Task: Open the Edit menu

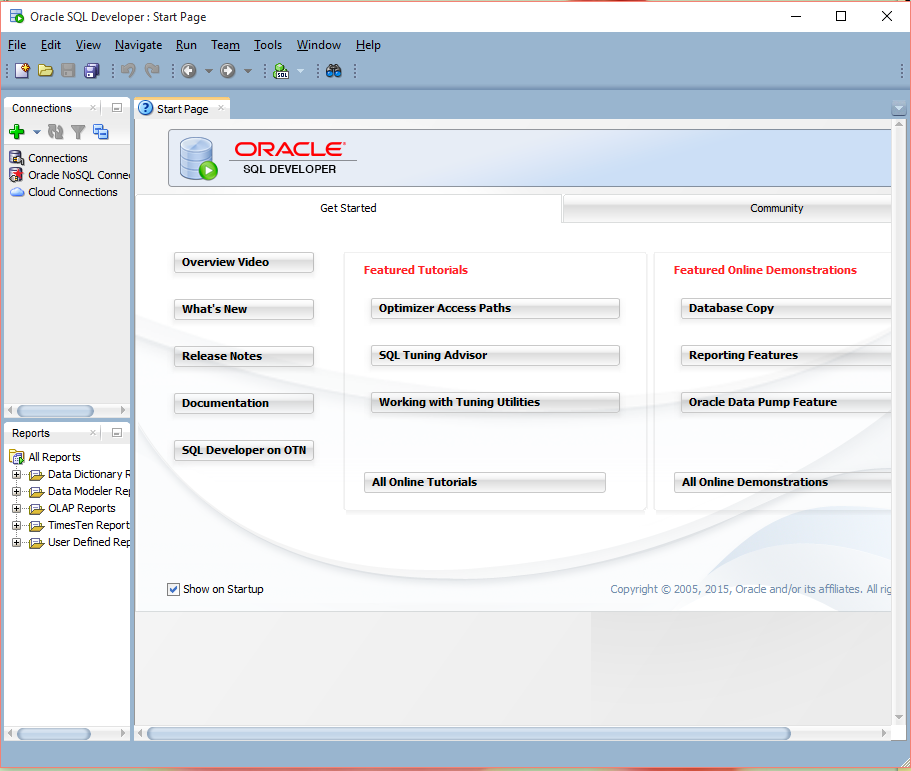Action: [x=51, y=45]
